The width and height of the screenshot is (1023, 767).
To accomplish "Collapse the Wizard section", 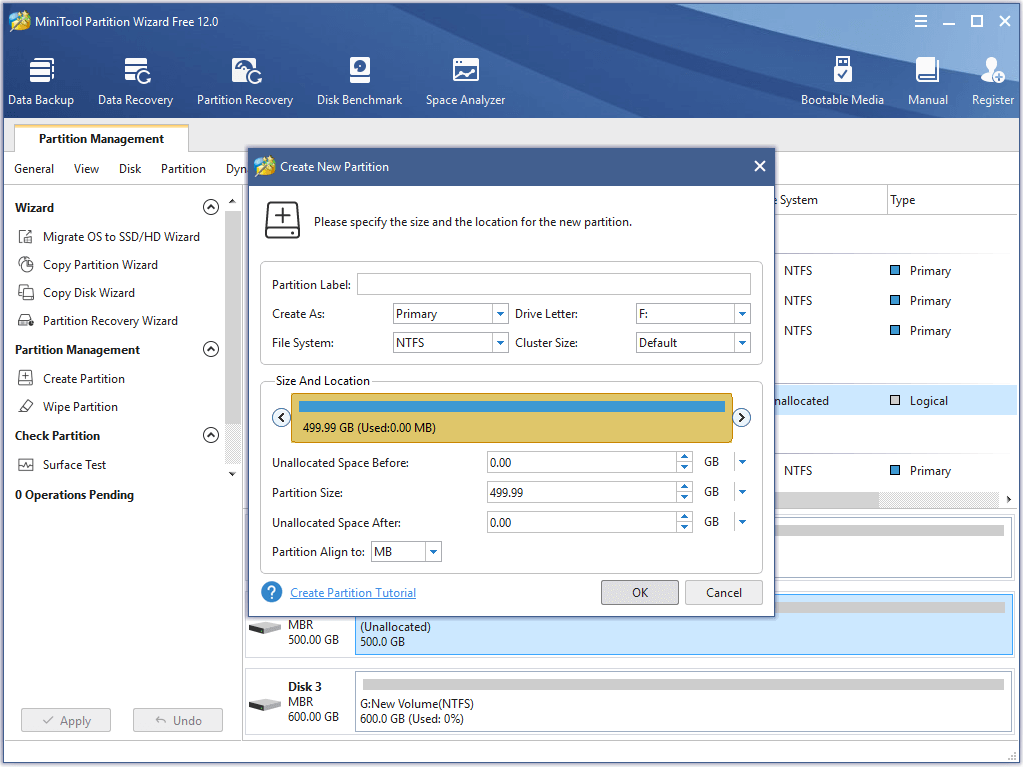I will tap(211, 207).
